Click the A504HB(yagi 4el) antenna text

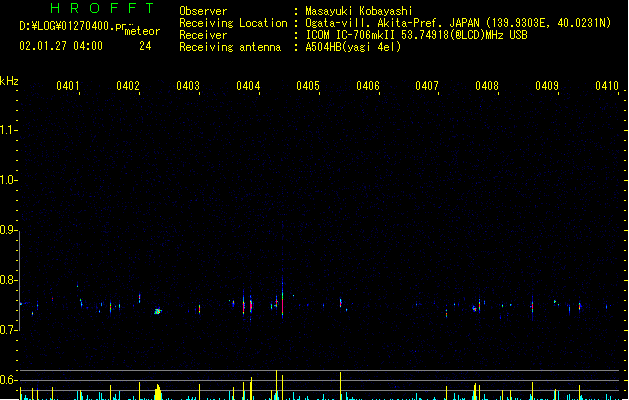coord(353,47)
